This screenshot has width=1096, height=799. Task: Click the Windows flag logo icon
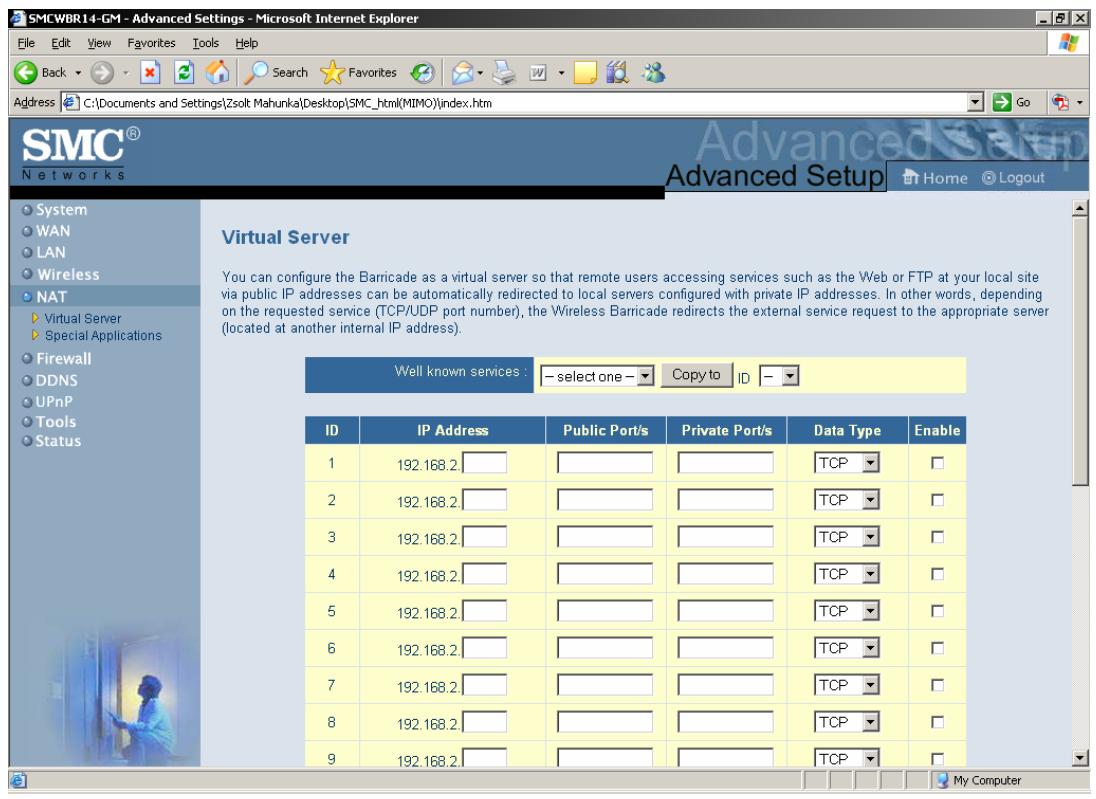[1068, 43]
